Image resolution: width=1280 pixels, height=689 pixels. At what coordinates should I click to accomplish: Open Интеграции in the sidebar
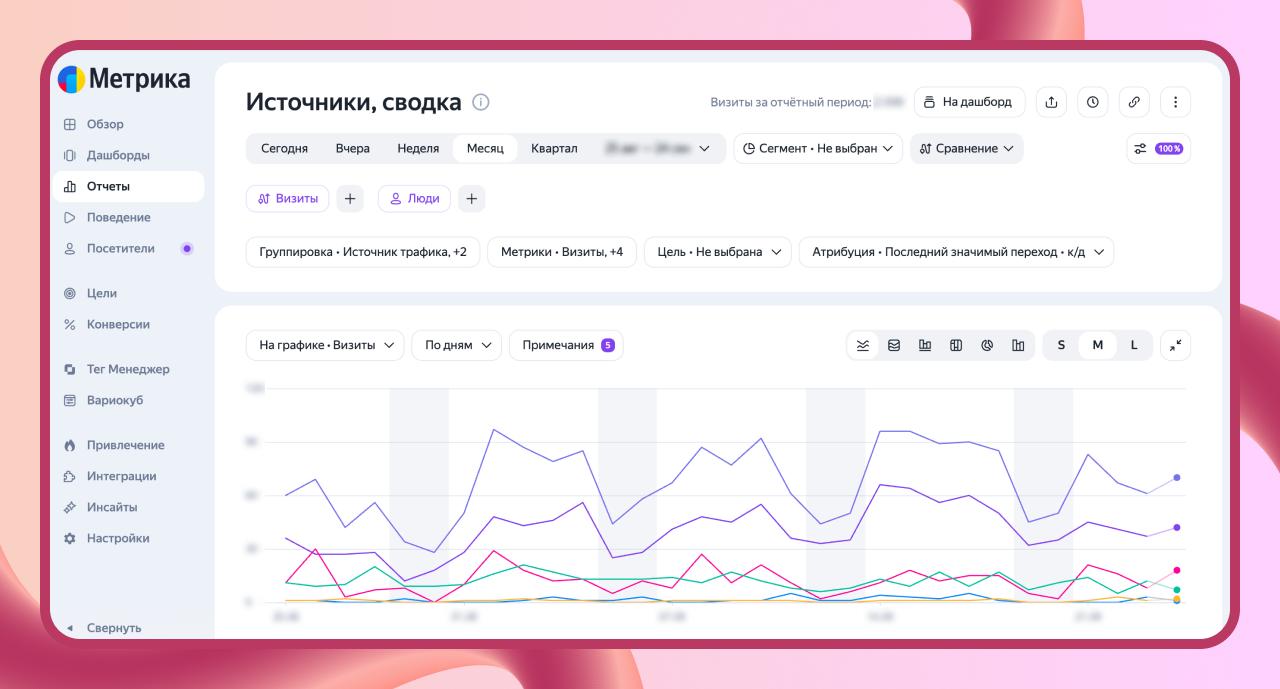pyautogui.click(x=129, y=476)
